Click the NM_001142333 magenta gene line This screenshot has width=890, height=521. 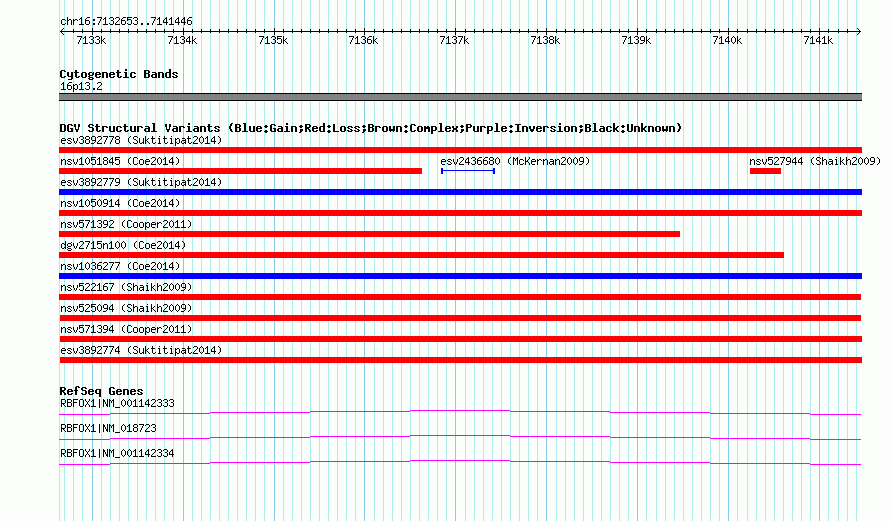coord(460,413)
